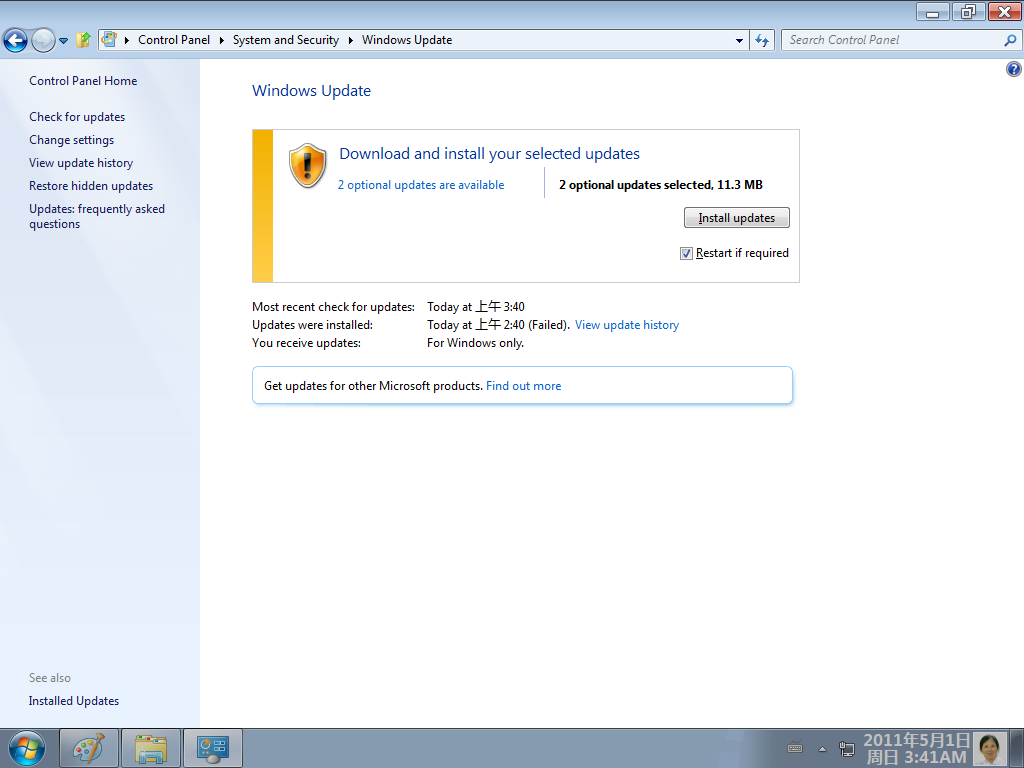Viewport: 1024px width, 768px height.
Task: Click the Windows Update breadcrumb
Action: coord(407,40)
